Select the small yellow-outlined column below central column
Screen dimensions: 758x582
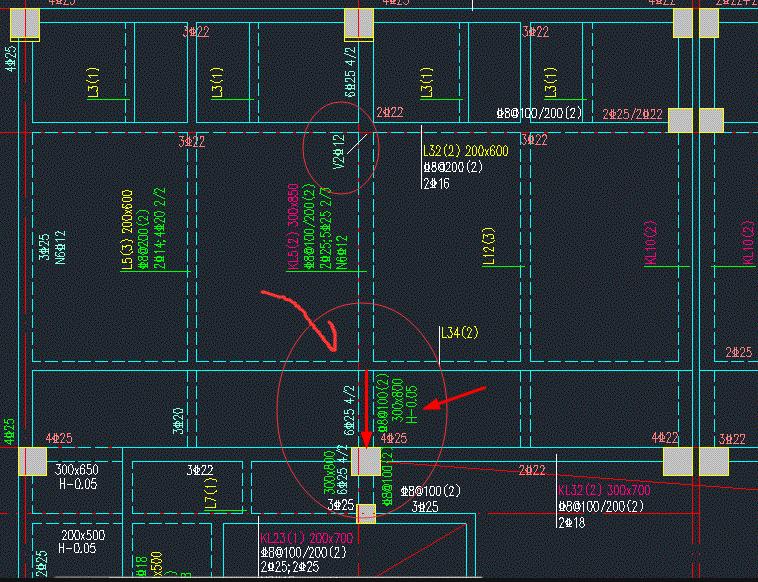pyautogui.click(x=366, y=513)
